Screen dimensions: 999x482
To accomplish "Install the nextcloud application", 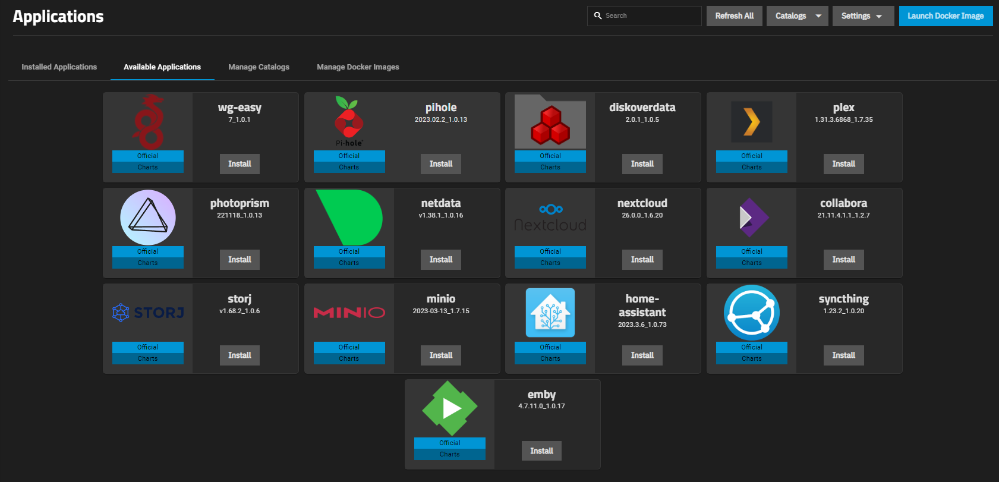I will [642, 259].
